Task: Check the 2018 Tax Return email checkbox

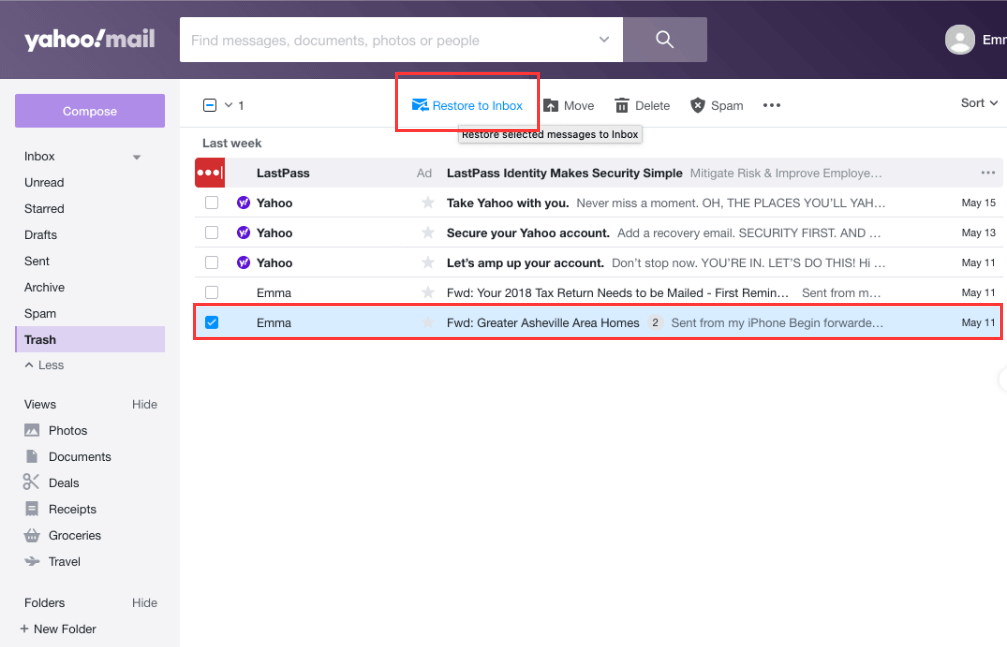Action: tap(212, 293)
